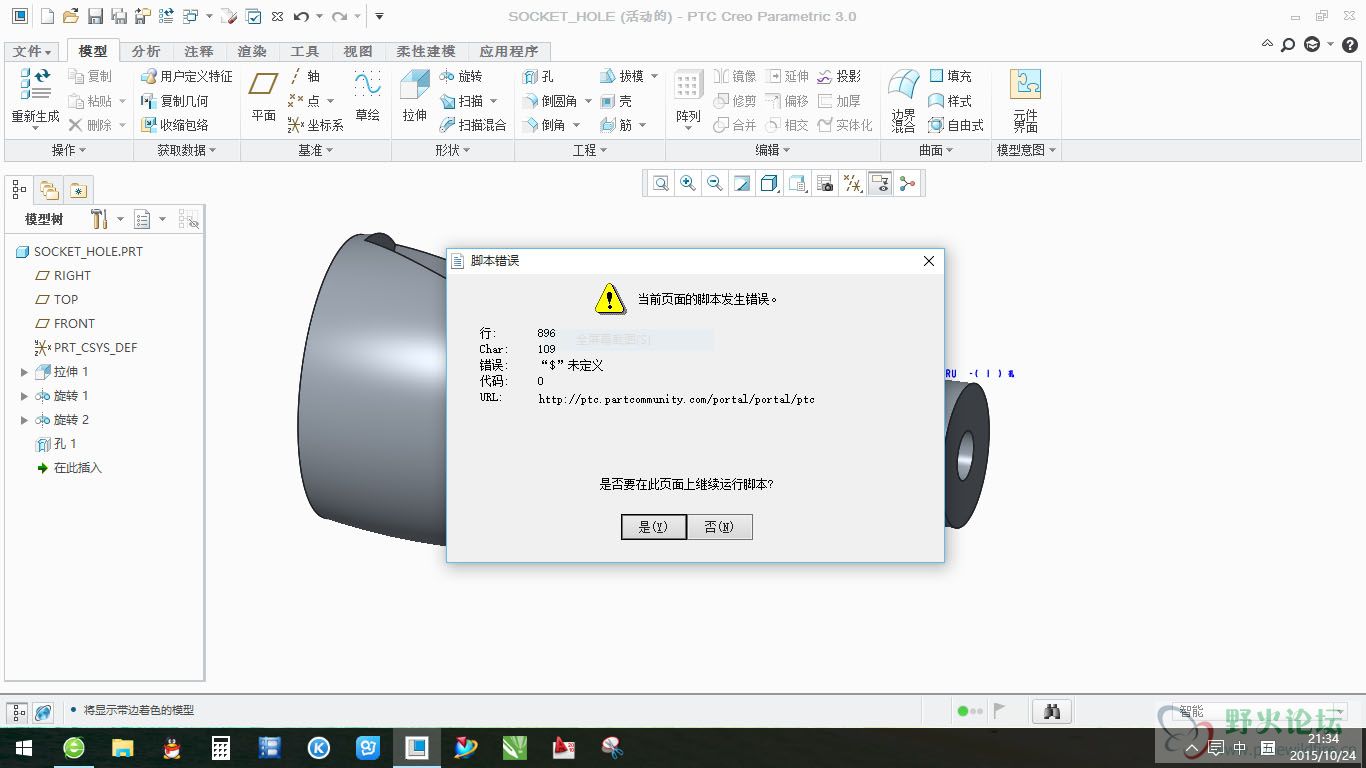Select the Pattern (阵列) tool
The width and height of the screenshot is (1366, 768).
tap(688, 99)
